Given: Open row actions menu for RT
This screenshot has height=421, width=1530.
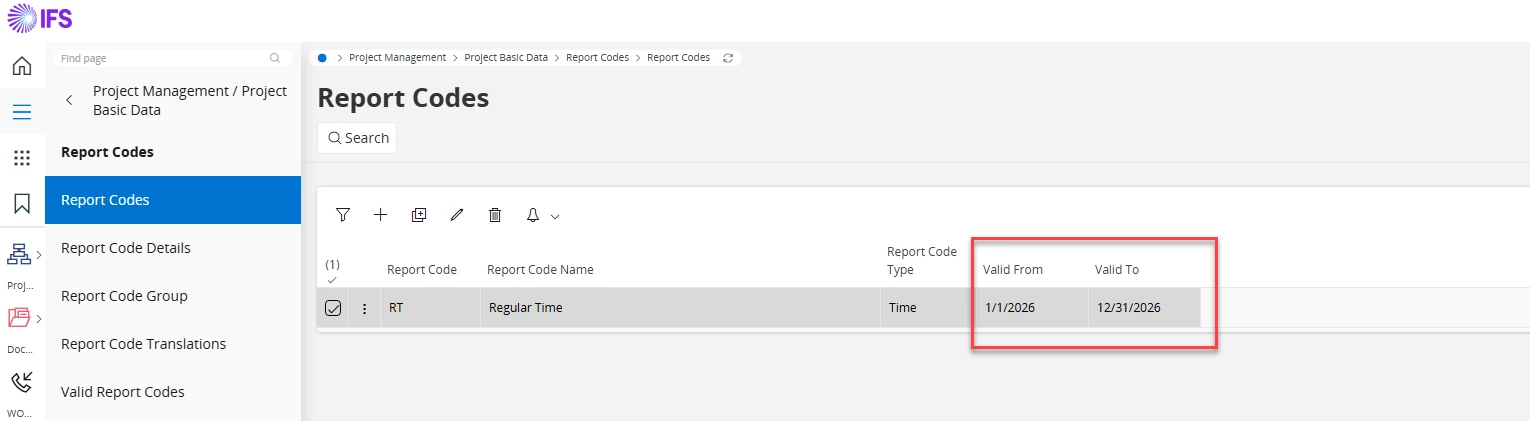Looking at the screenshot, I should 364,308.
